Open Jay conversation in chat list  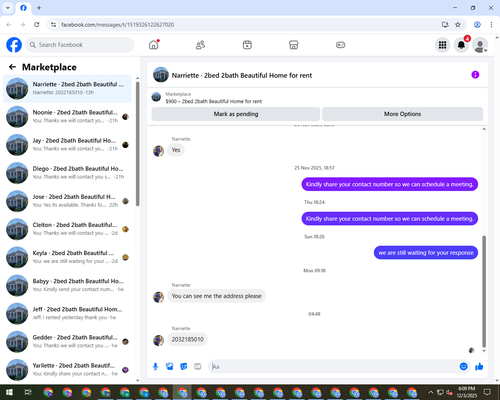point(67,145)
